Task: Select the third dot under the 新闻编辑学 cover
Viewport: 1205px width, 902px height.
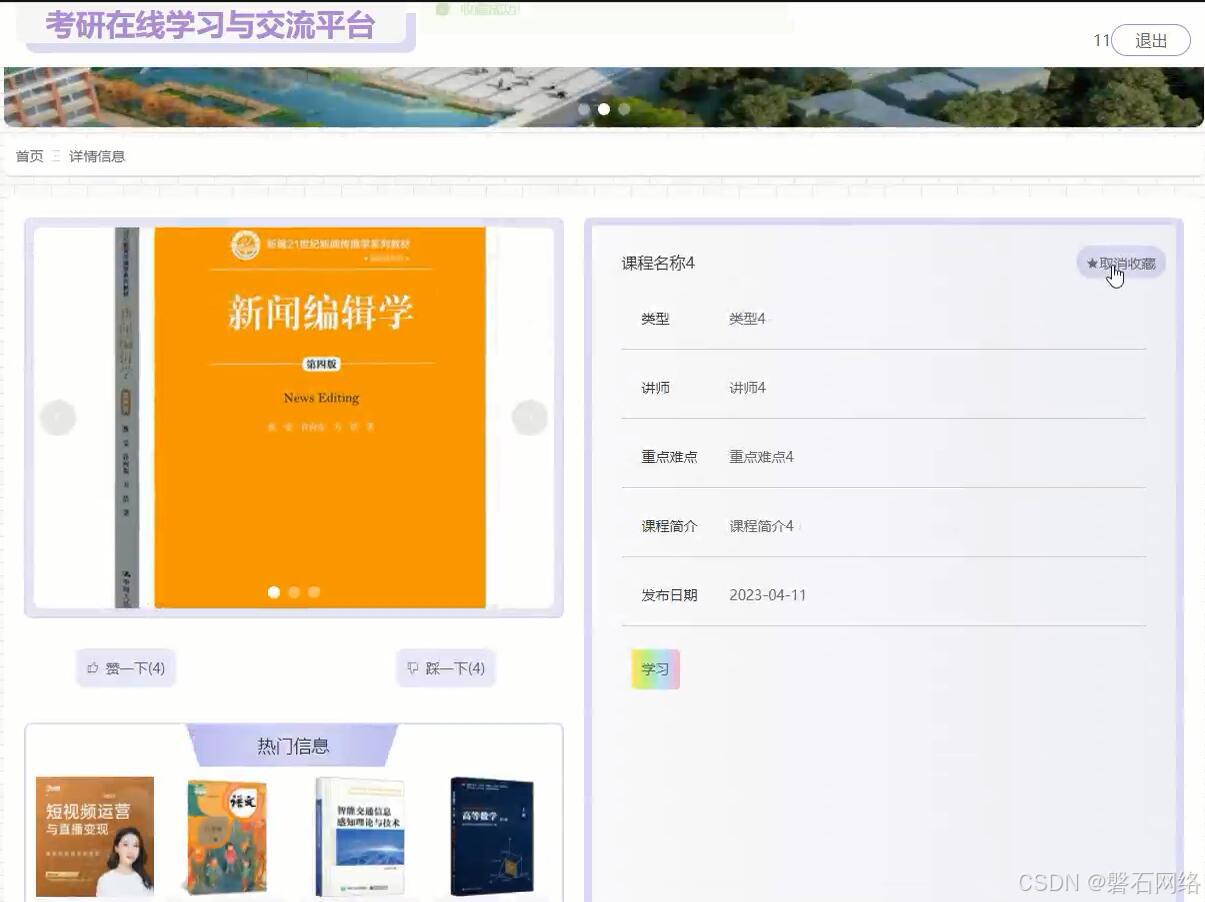Action: point(314,592)
